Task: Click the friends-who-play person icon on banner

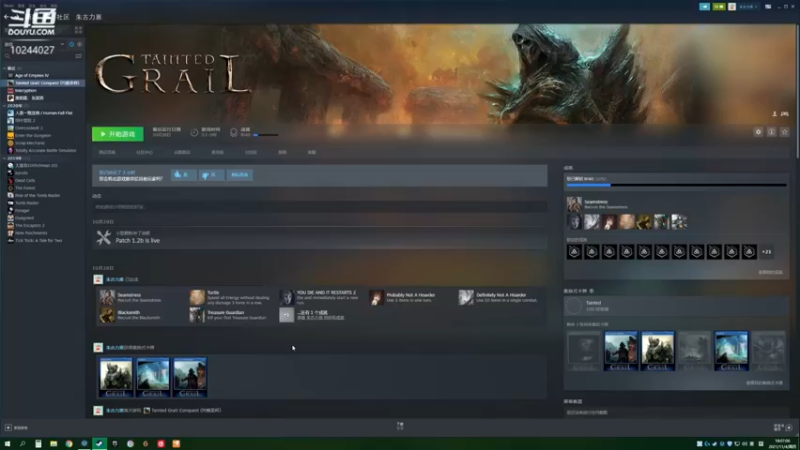Action: click(774, 114)
